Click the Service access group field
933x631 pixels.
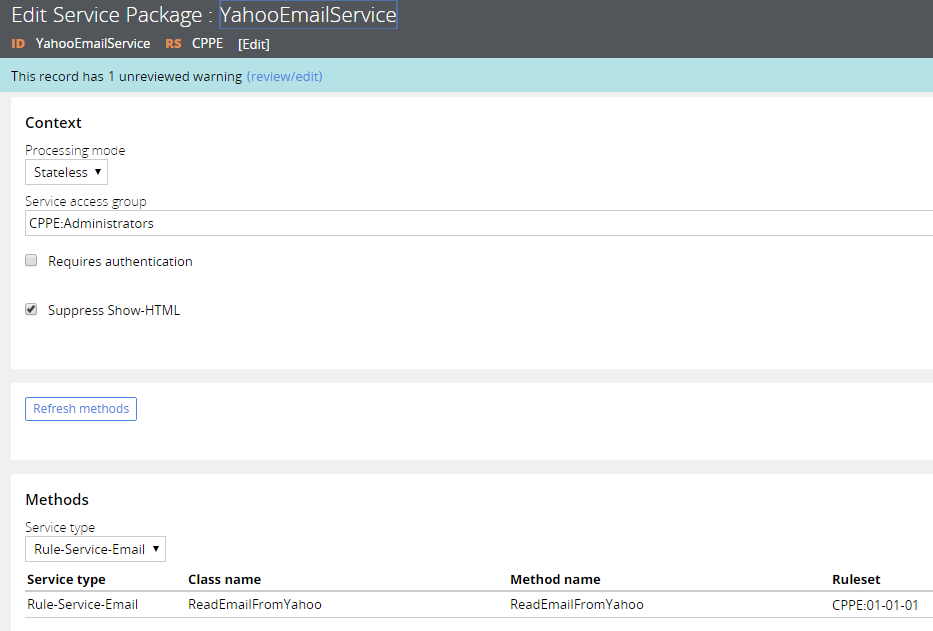pyautogui.click(x=479, y=223)
